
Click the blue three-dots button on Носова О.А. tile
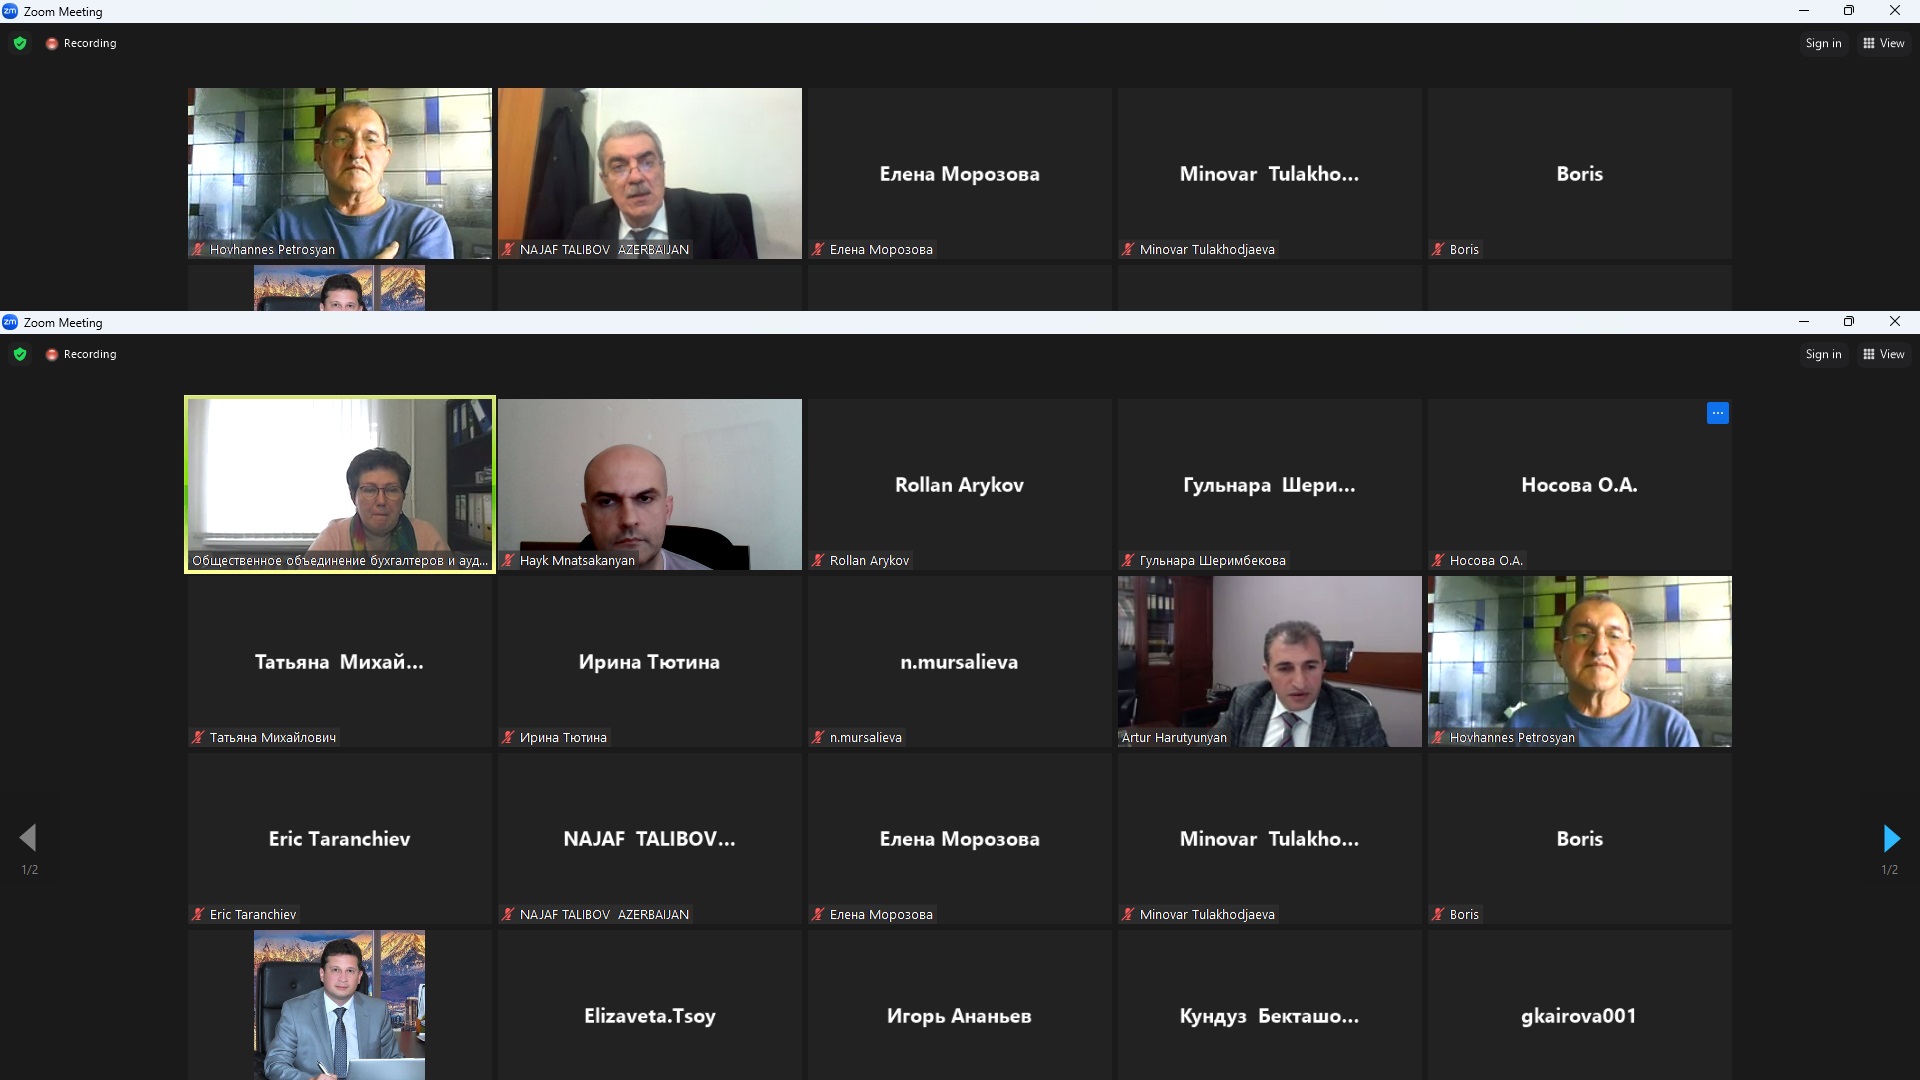pyautogui.click(x=1717, y=413)
